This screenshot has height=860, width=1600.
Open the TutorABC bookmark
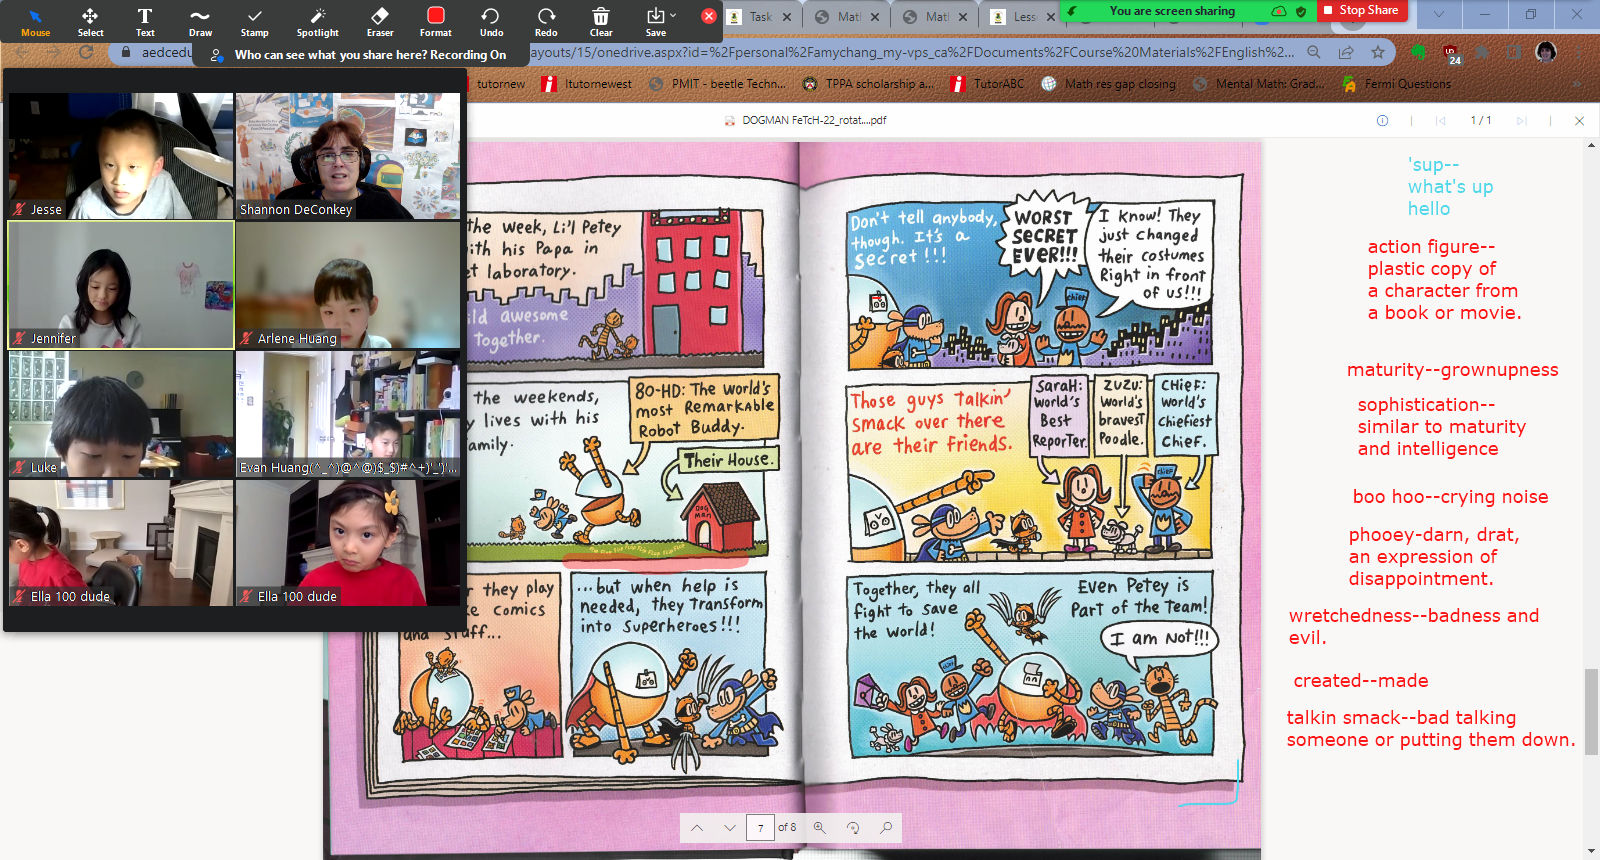click(x=987, y=84)
